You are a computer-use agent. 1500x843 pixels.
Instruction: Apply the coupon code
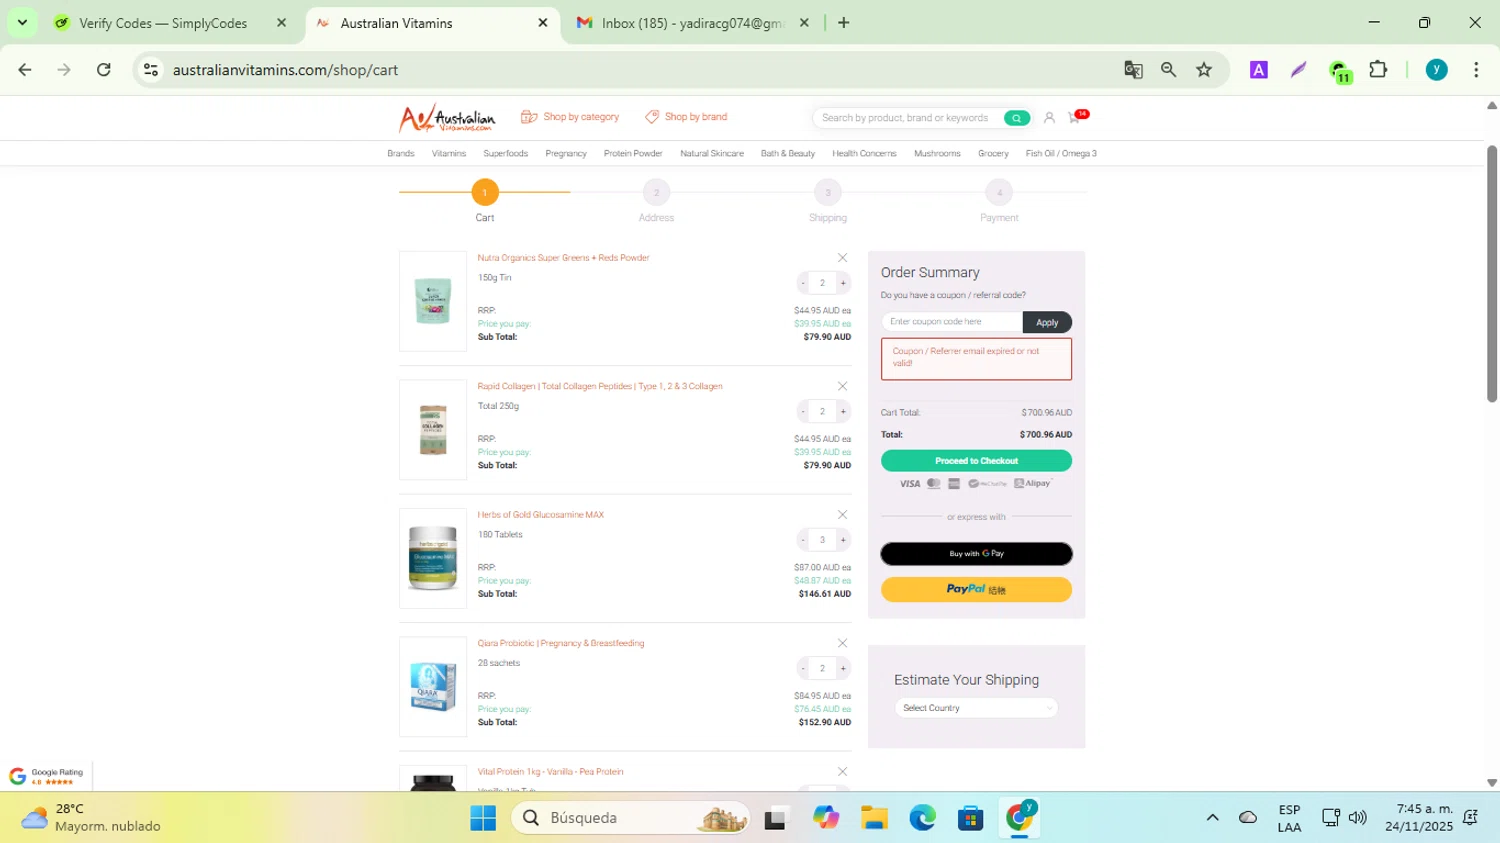(x=1047, y=322)
